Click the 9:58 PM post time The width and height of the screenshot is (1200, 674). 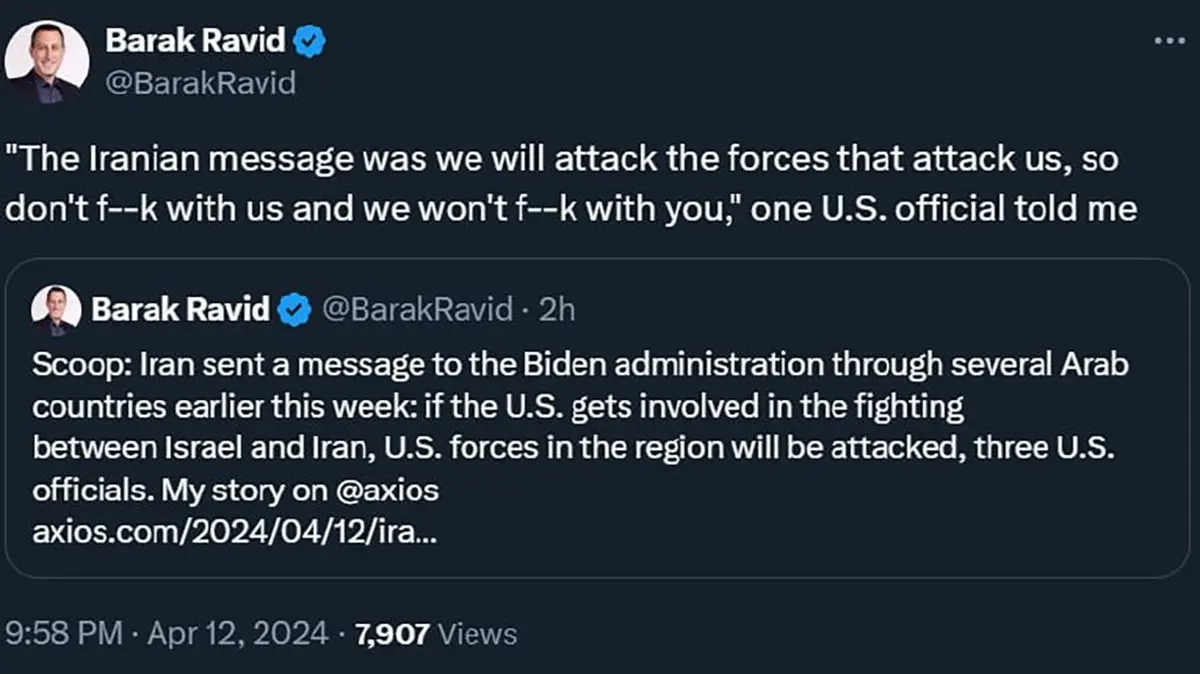pos(64,633)
